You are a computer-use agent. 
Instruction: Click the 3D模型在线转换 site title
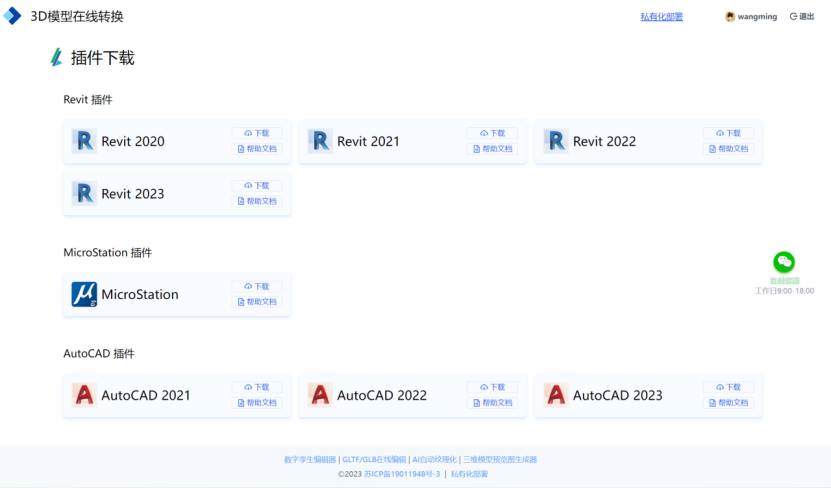(77, 16)
